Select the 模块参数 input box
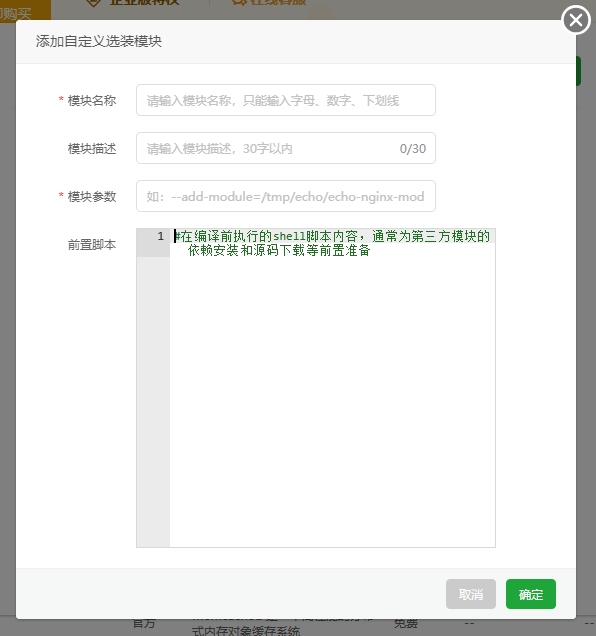The height and width of the screenshot is (636, 596). pyautogui.click(x=286, y=196)
